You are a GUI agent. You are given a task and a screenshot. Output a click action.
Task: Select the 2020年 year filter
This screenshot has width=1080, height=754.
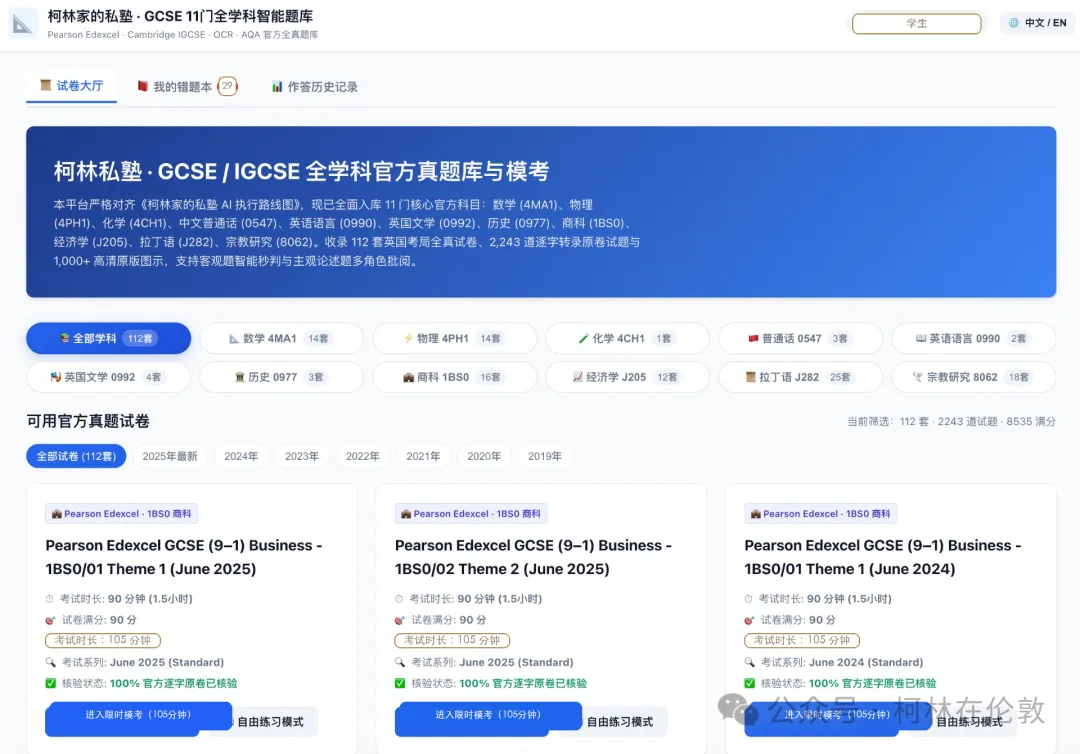click(x=484, y=456)
